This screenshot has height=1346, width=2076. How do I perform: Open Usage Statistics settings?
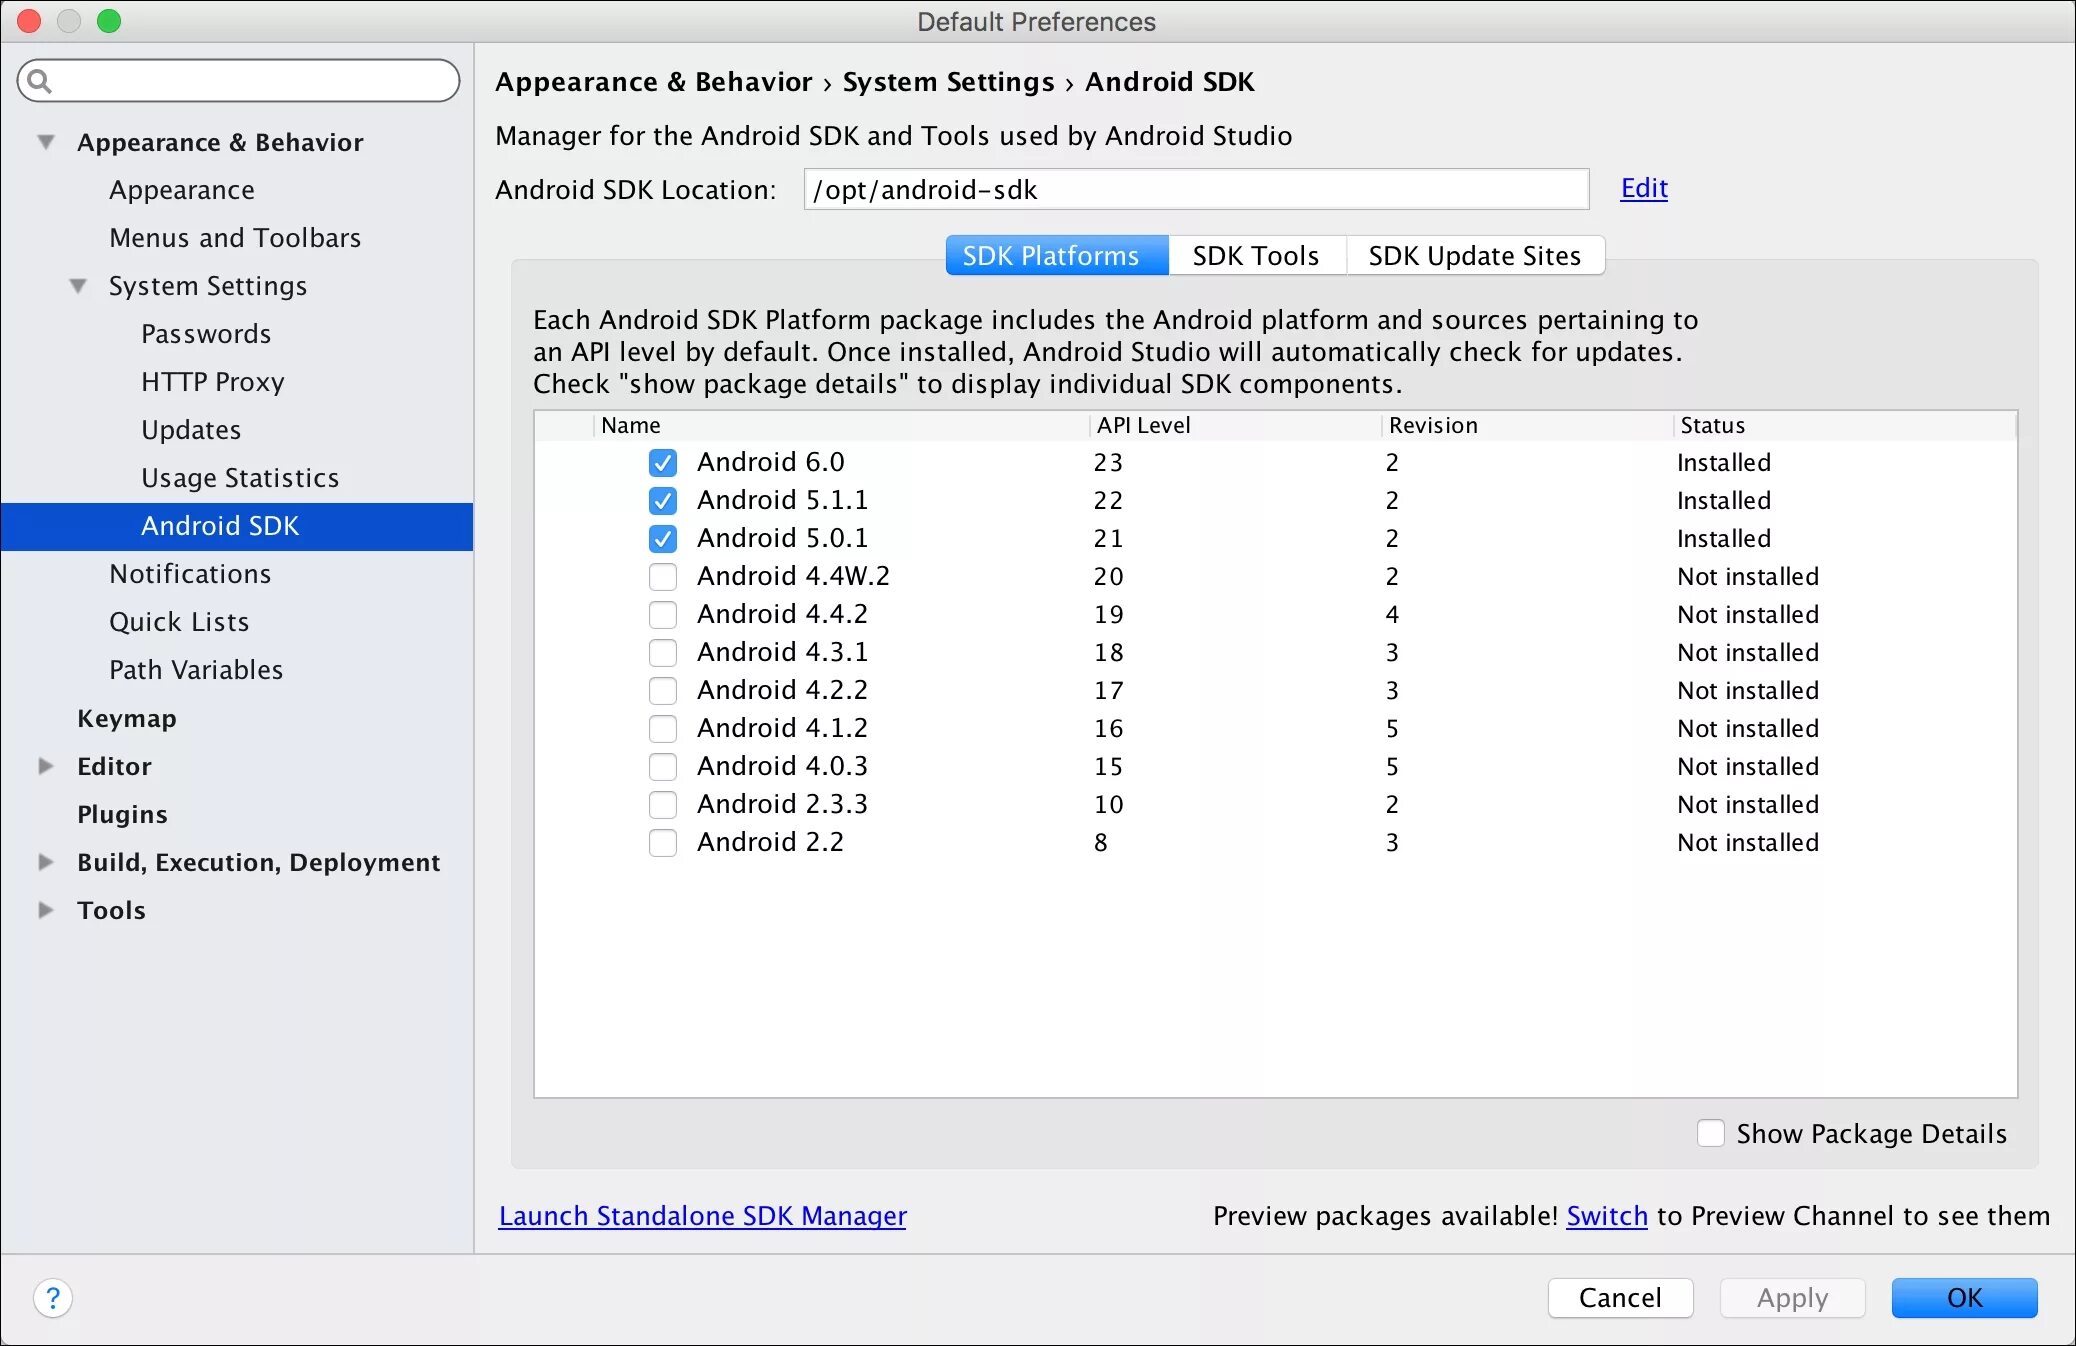(240, 478)
